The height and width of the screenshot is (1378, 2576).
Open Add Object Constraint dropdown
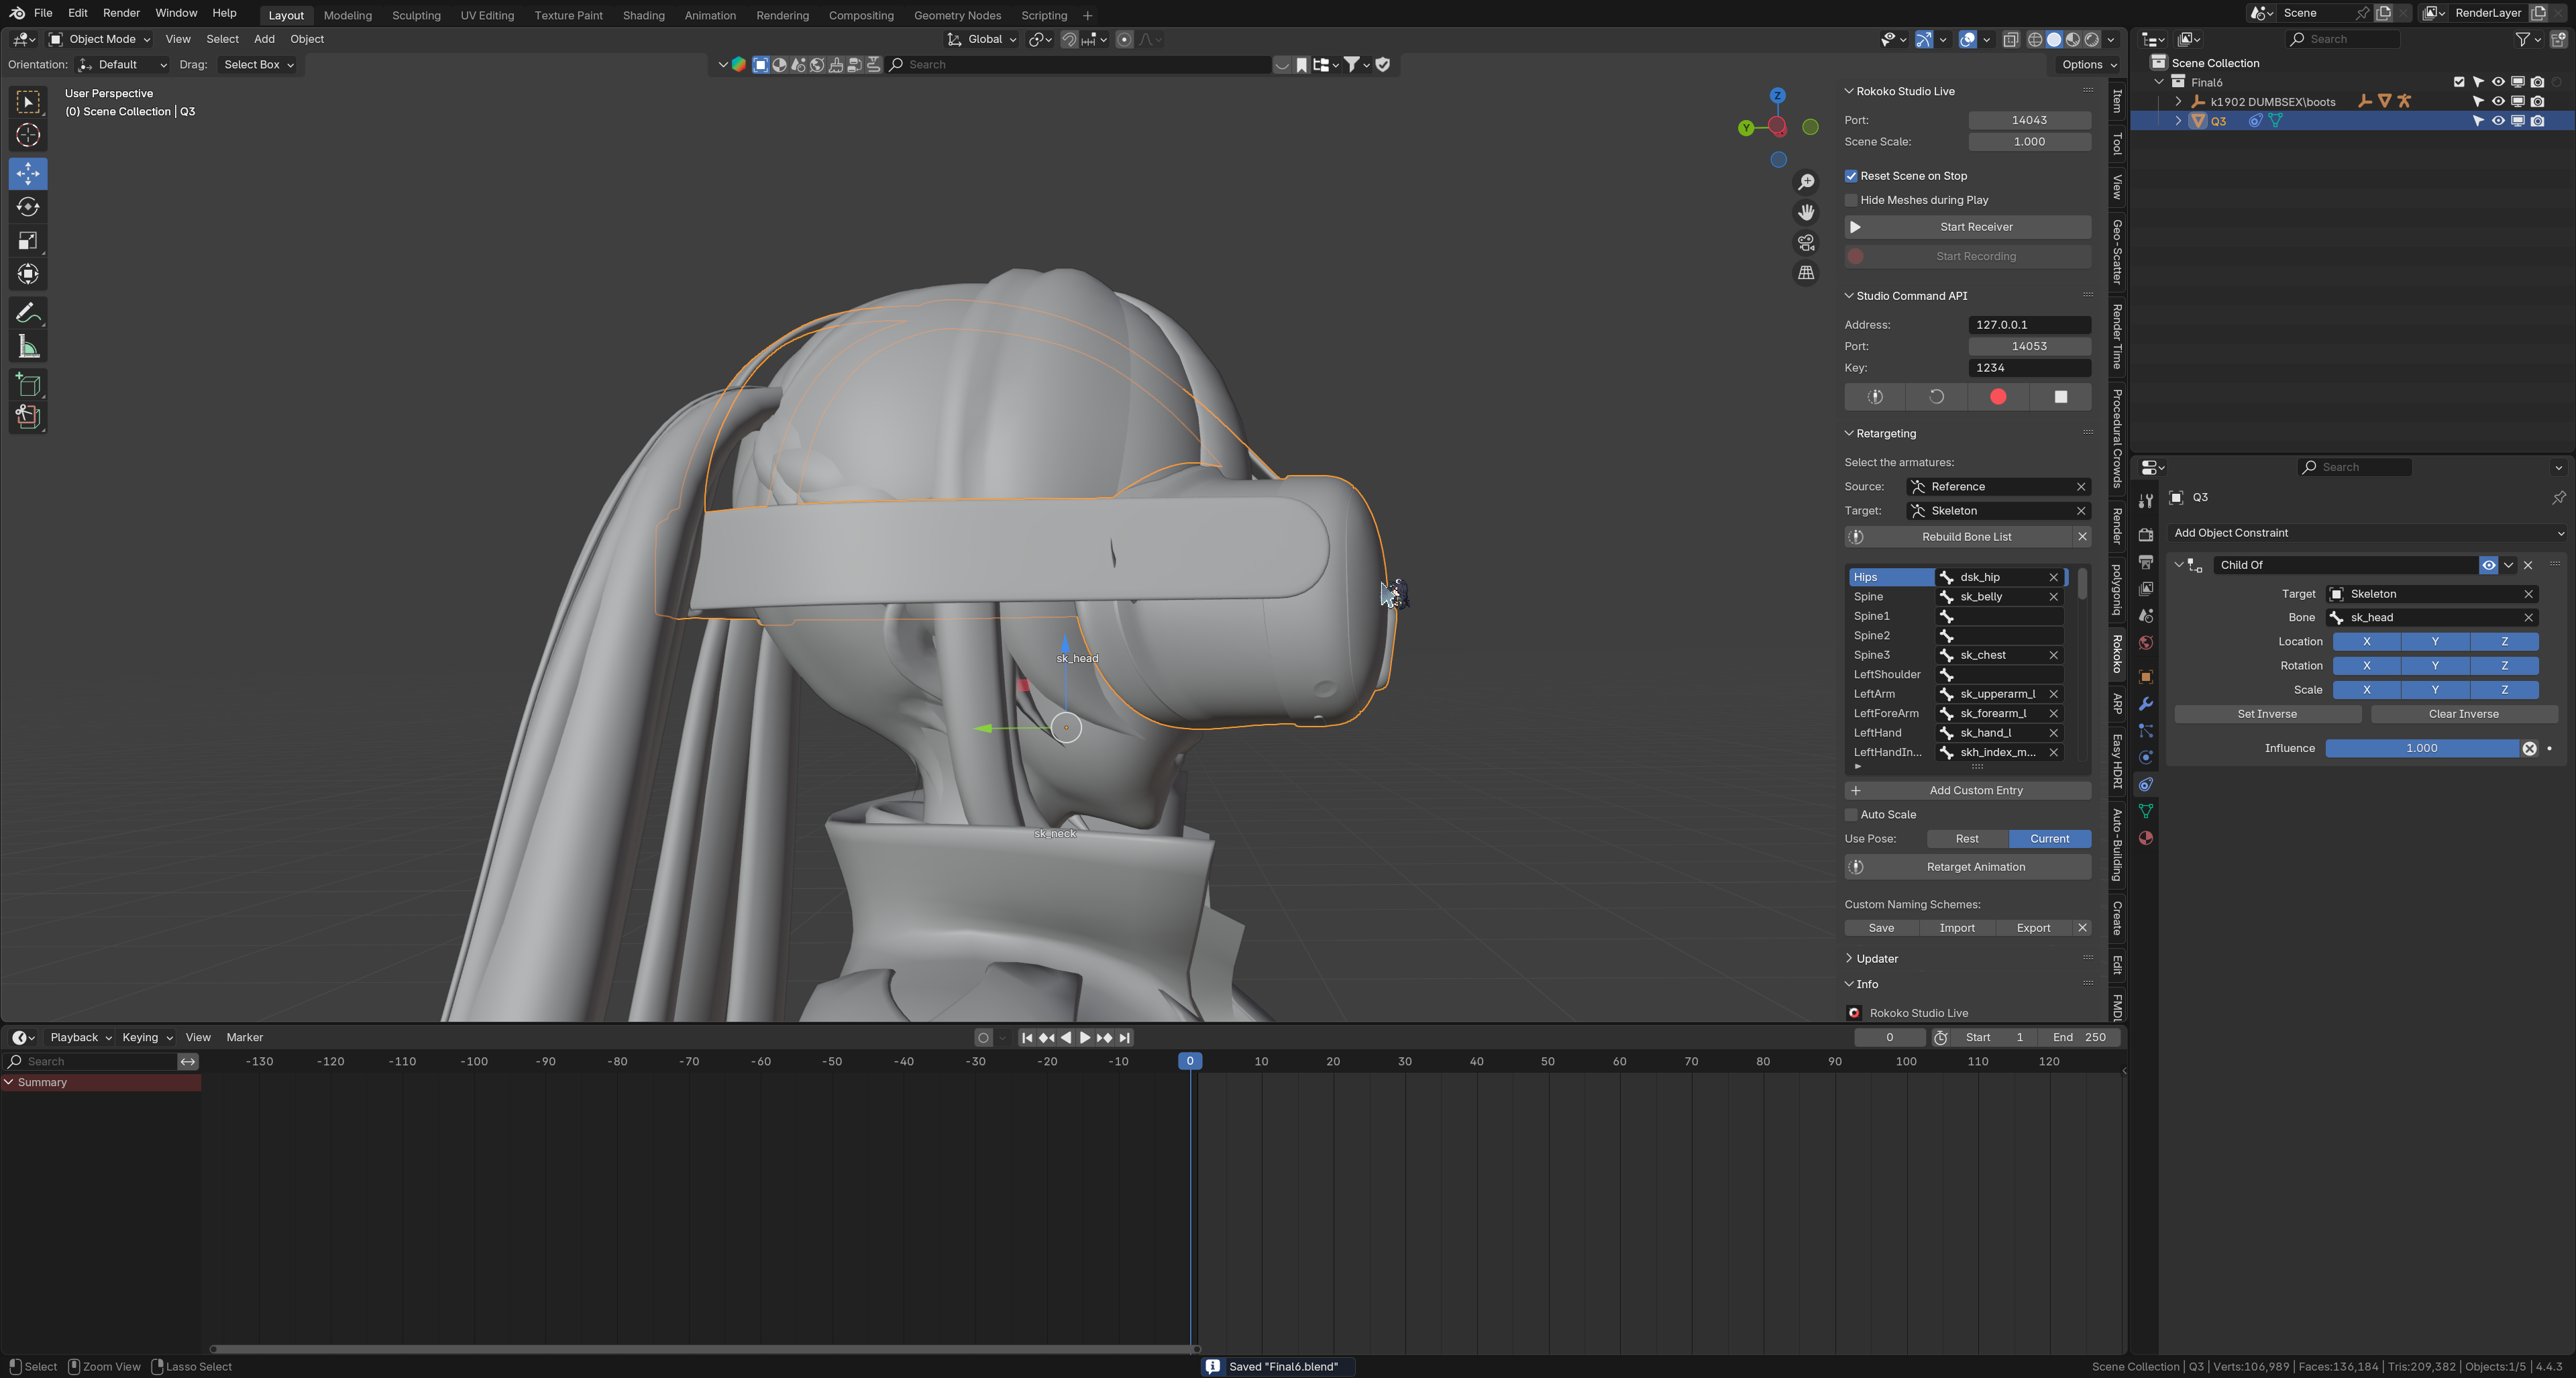(2366, 533)
